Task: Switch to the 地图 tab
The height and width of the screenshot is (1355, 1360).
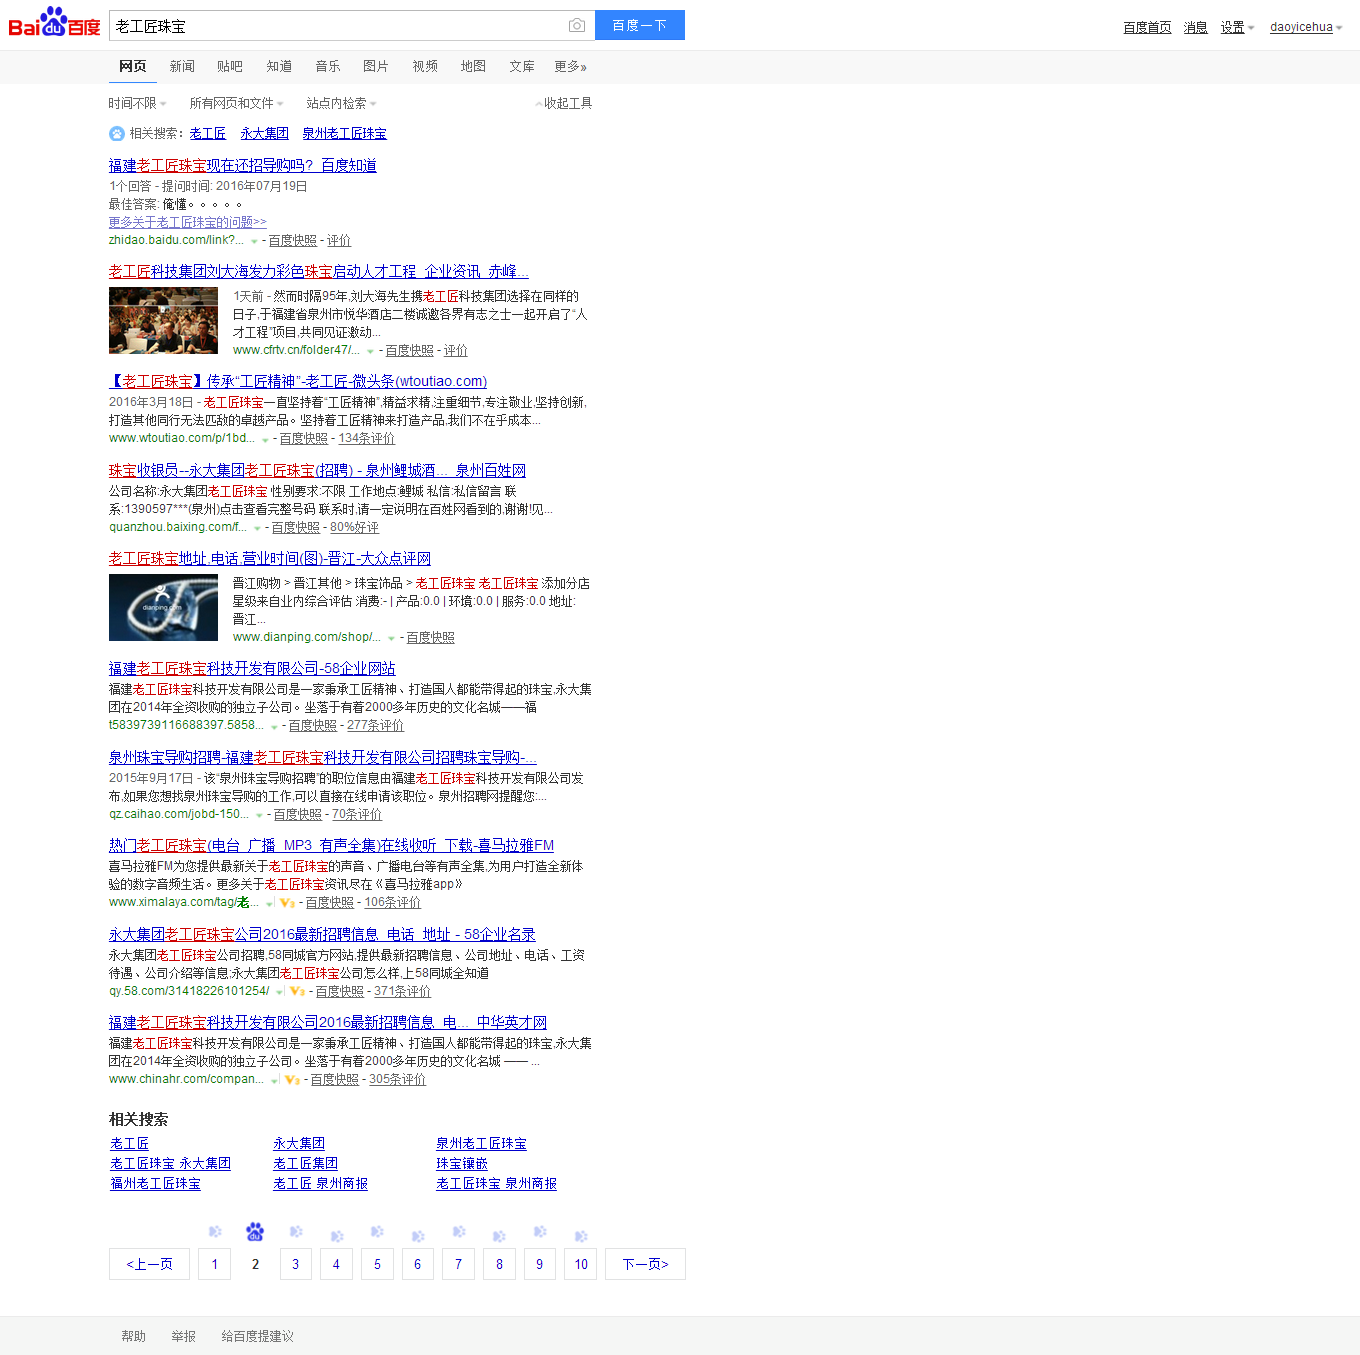Action: pyautogui.click(x=473, y=67)
